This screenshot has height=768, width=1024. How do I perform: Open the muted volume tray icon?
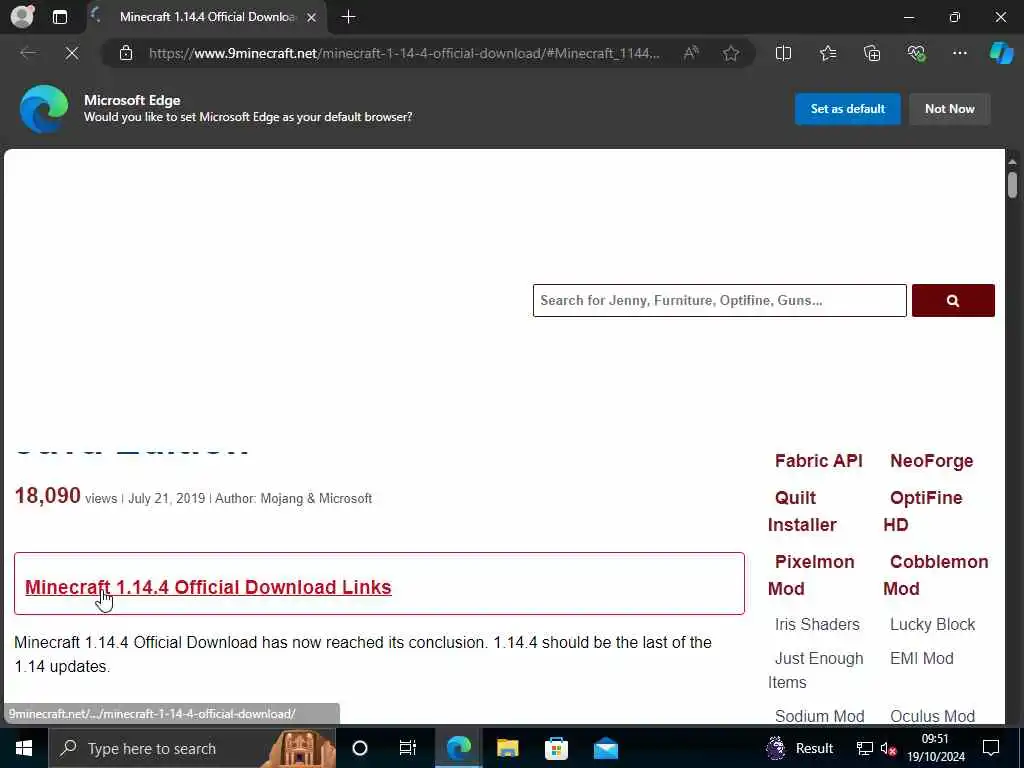click(x=888, y=748)
